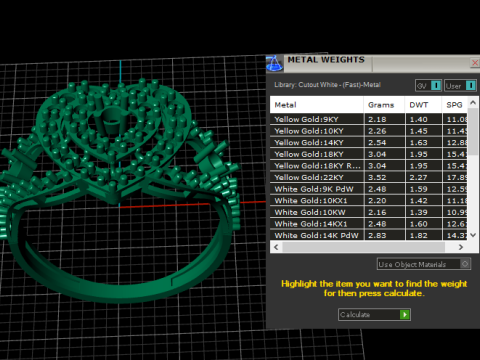Click the table's scroll up arrow
The width and height of the screenshot is (480, 360).
[473, 103]
